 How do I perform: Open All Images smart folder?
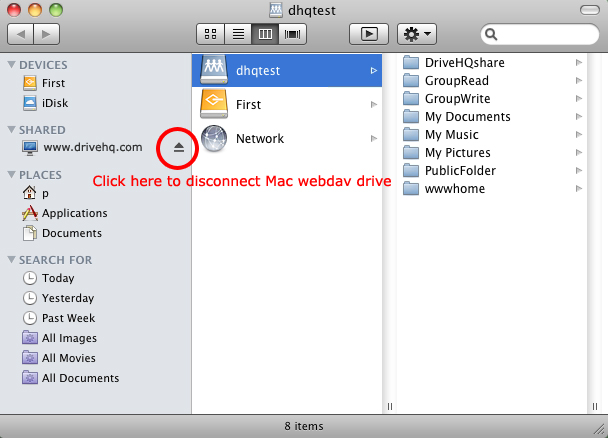(69, 338)
